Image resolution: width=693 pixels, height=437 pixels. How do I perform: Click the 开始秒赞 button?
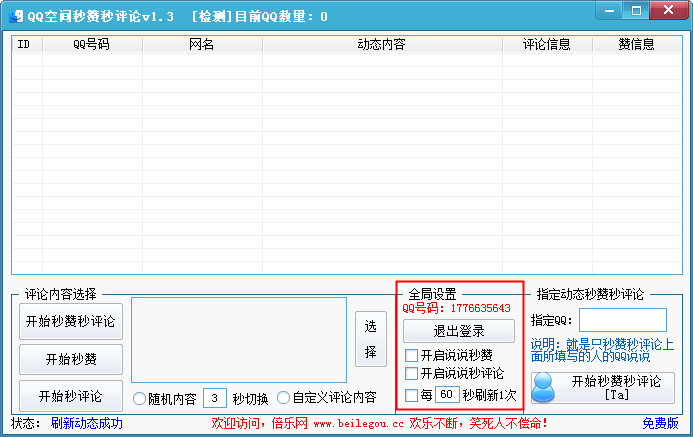click(71, 359)
